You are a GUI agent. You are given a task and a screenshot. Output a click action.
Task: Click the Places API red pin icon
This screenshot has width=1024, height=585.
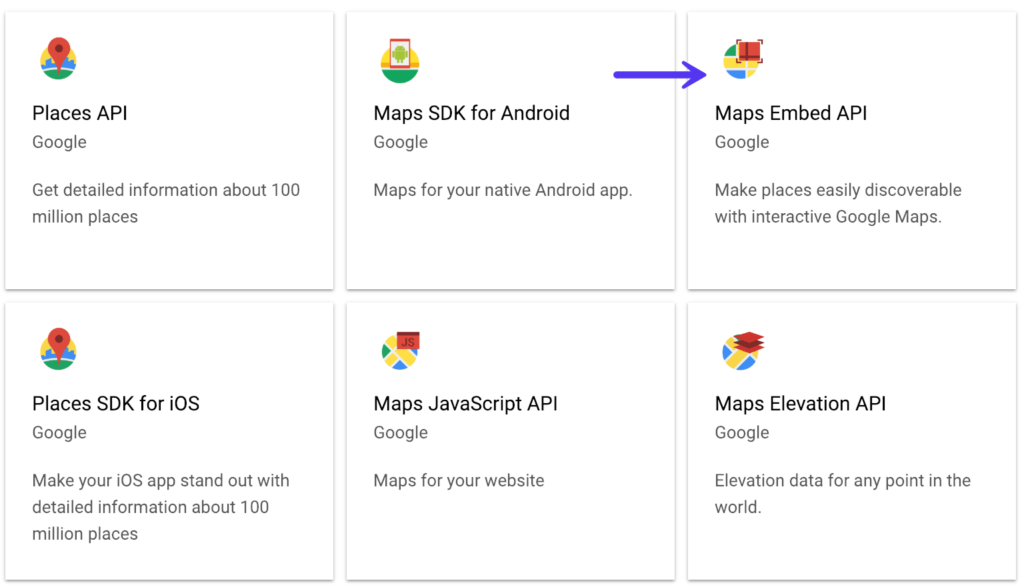click(57, 57)
